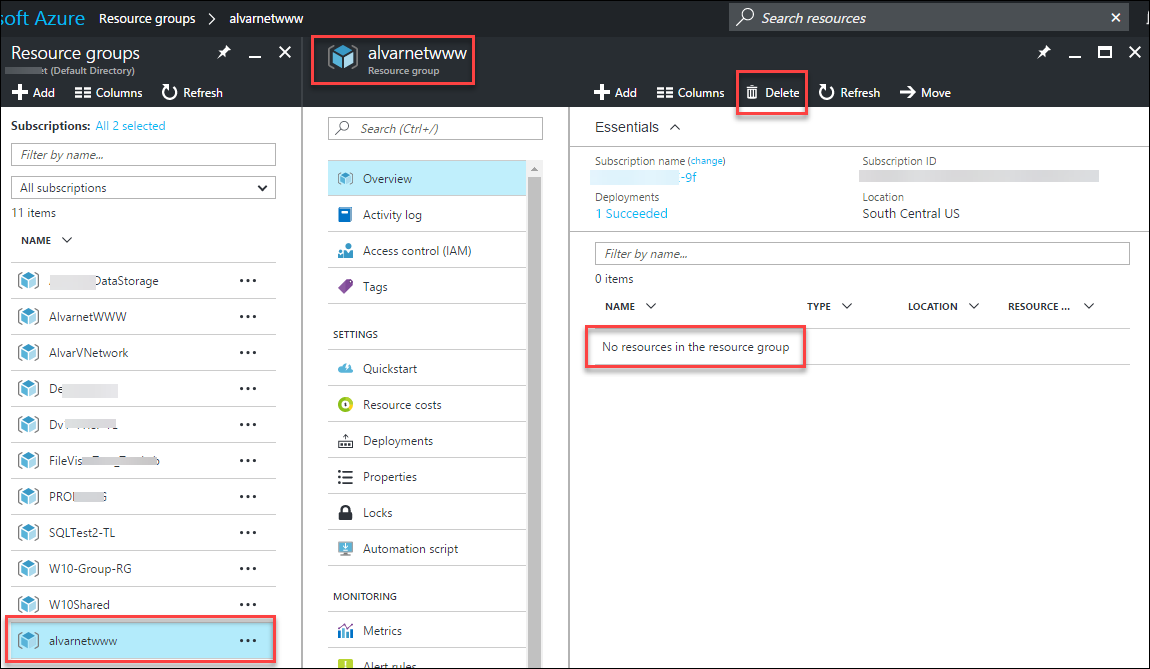Pin the alvarnetwww blade to dashboard
Image resolution: width=1150 pixels, height=669 pixels.
click(x=1044, y=52)
